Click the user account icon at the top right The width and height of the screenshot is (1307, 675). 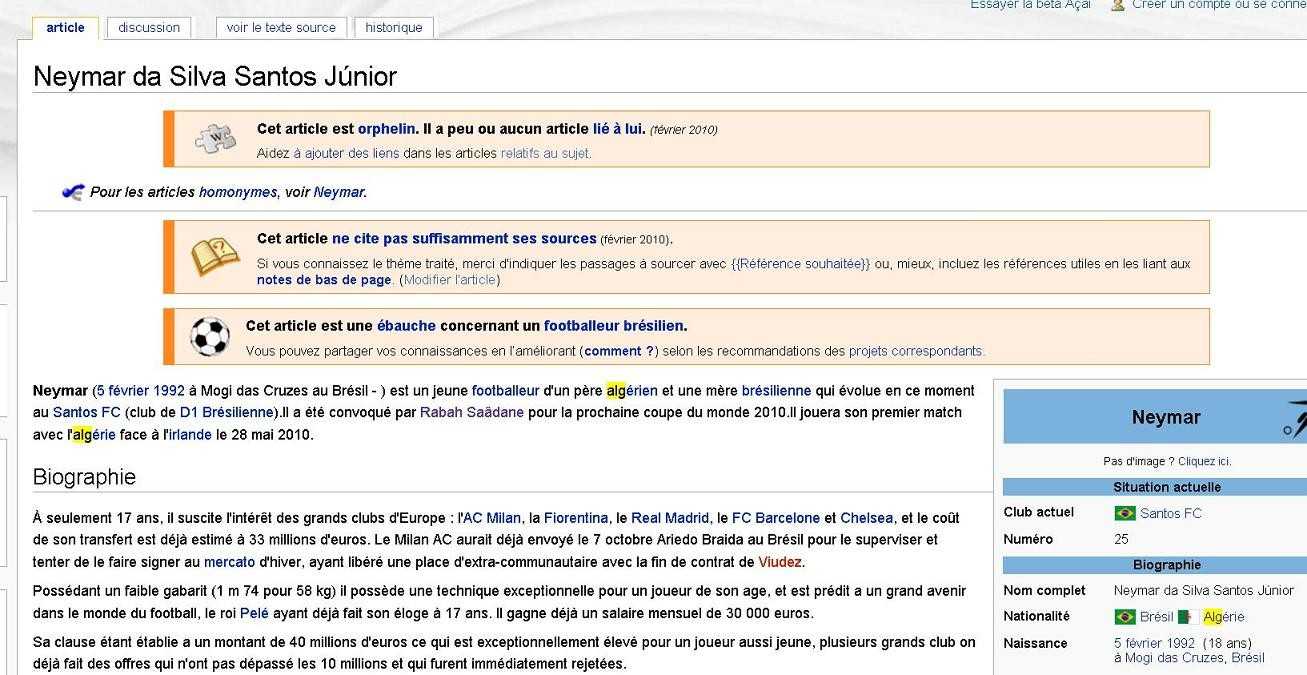(x=1118, y=5)
